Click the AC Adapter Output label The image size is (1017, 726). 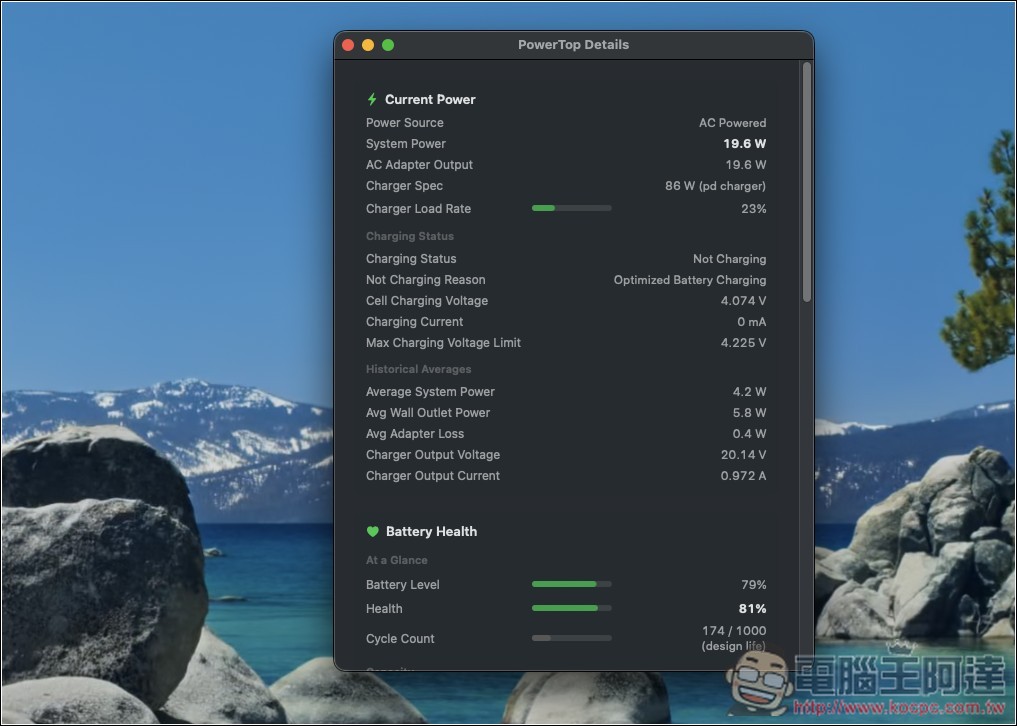coord(419,165)
